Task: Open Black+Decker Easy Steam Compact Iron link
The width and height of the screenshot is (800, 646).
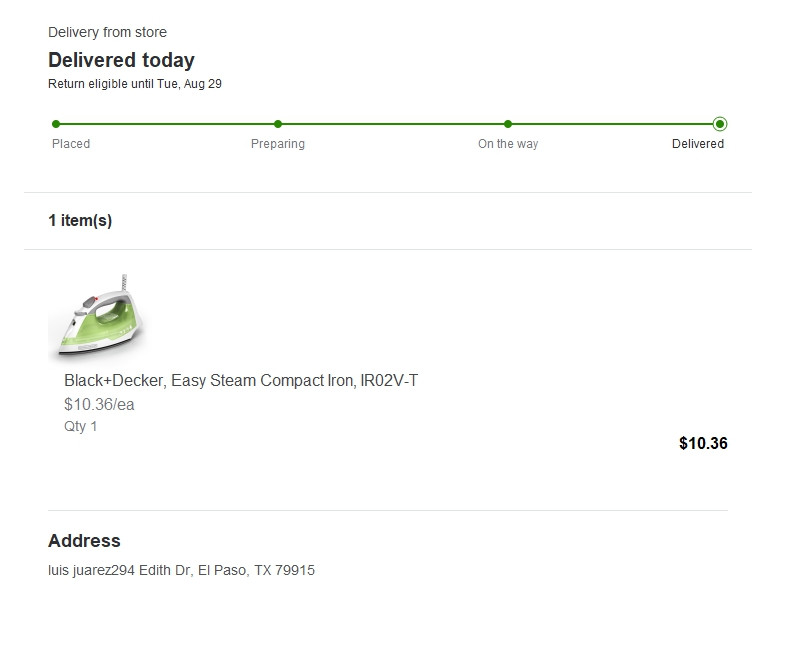Action: 241,381
